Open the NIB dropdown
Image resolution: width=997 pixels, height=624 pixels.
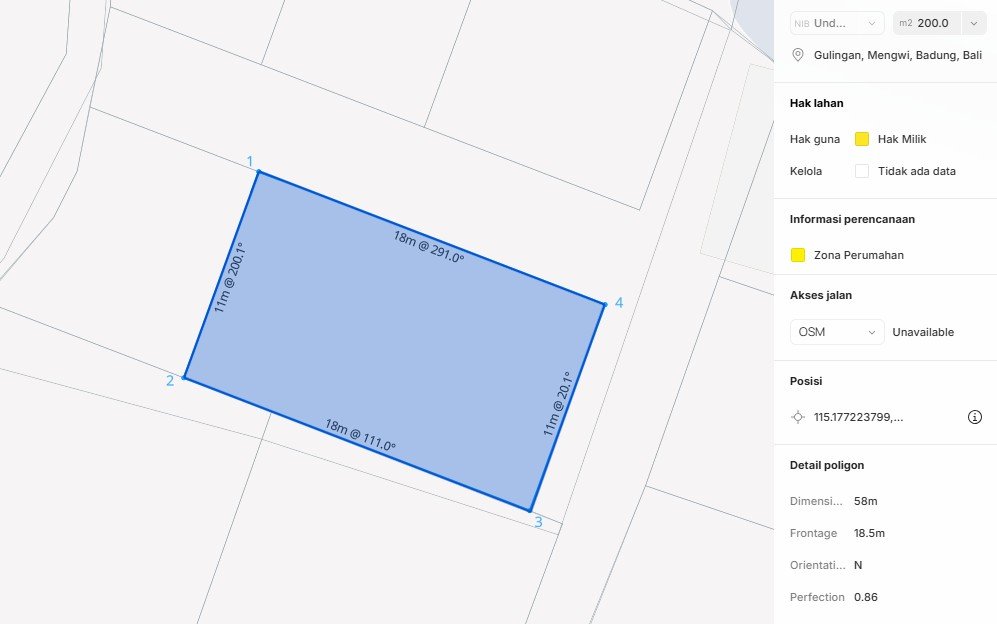(837, 23)
